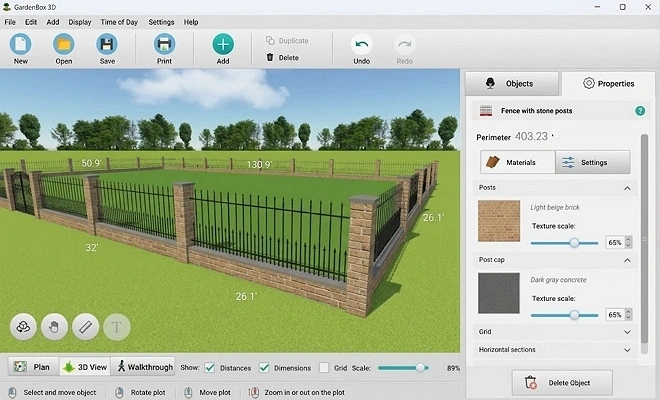660x400 pixels.
Task: Undo the last action
Action: (x=362, y=44)
